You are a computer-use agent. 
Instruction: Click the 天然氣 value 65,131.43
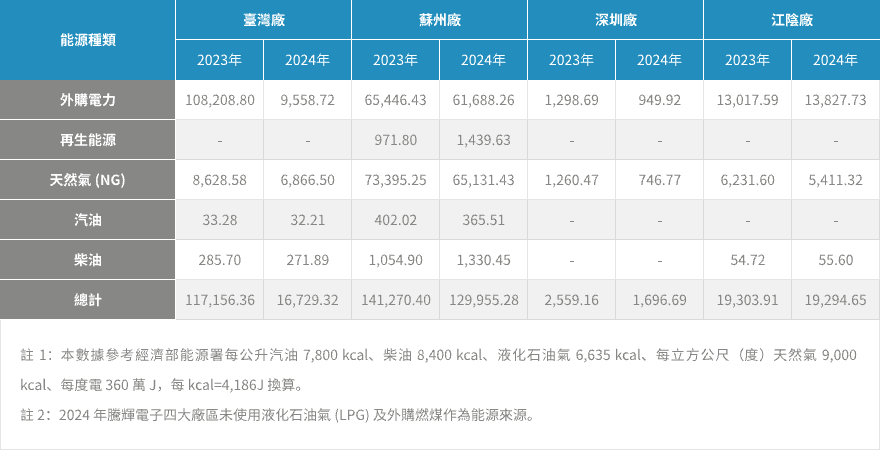tap(484, 180)
